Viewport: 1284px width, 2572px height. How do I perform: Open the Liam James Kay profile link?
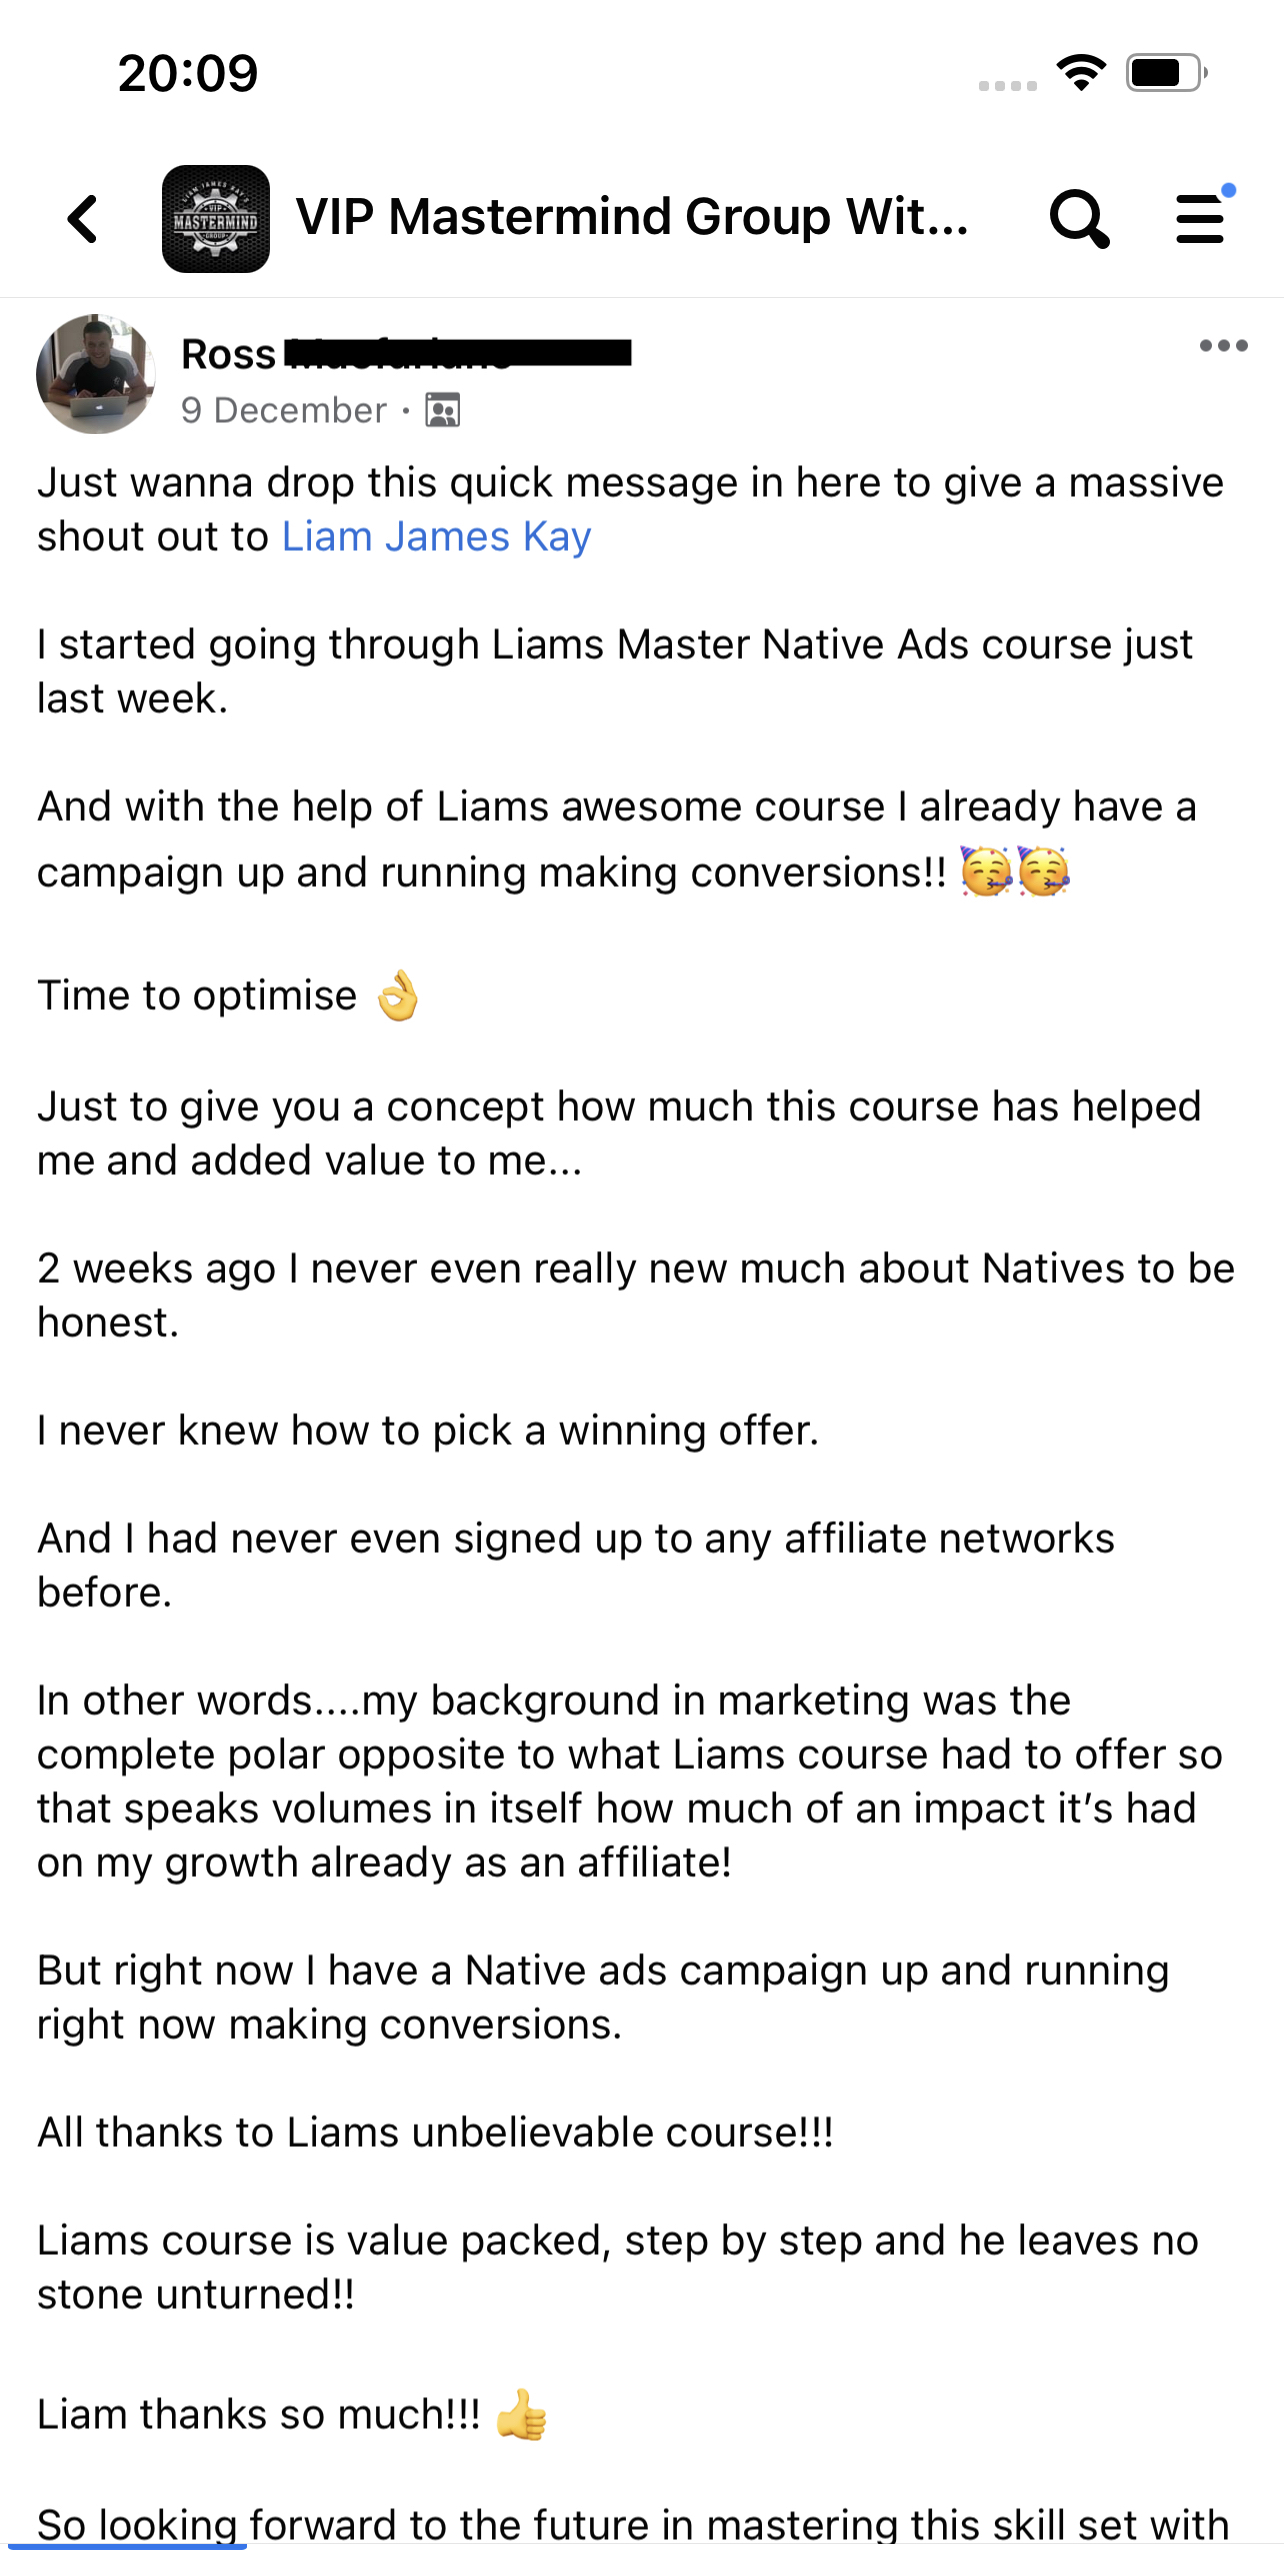pyautogui.click(x=436, y=537)
